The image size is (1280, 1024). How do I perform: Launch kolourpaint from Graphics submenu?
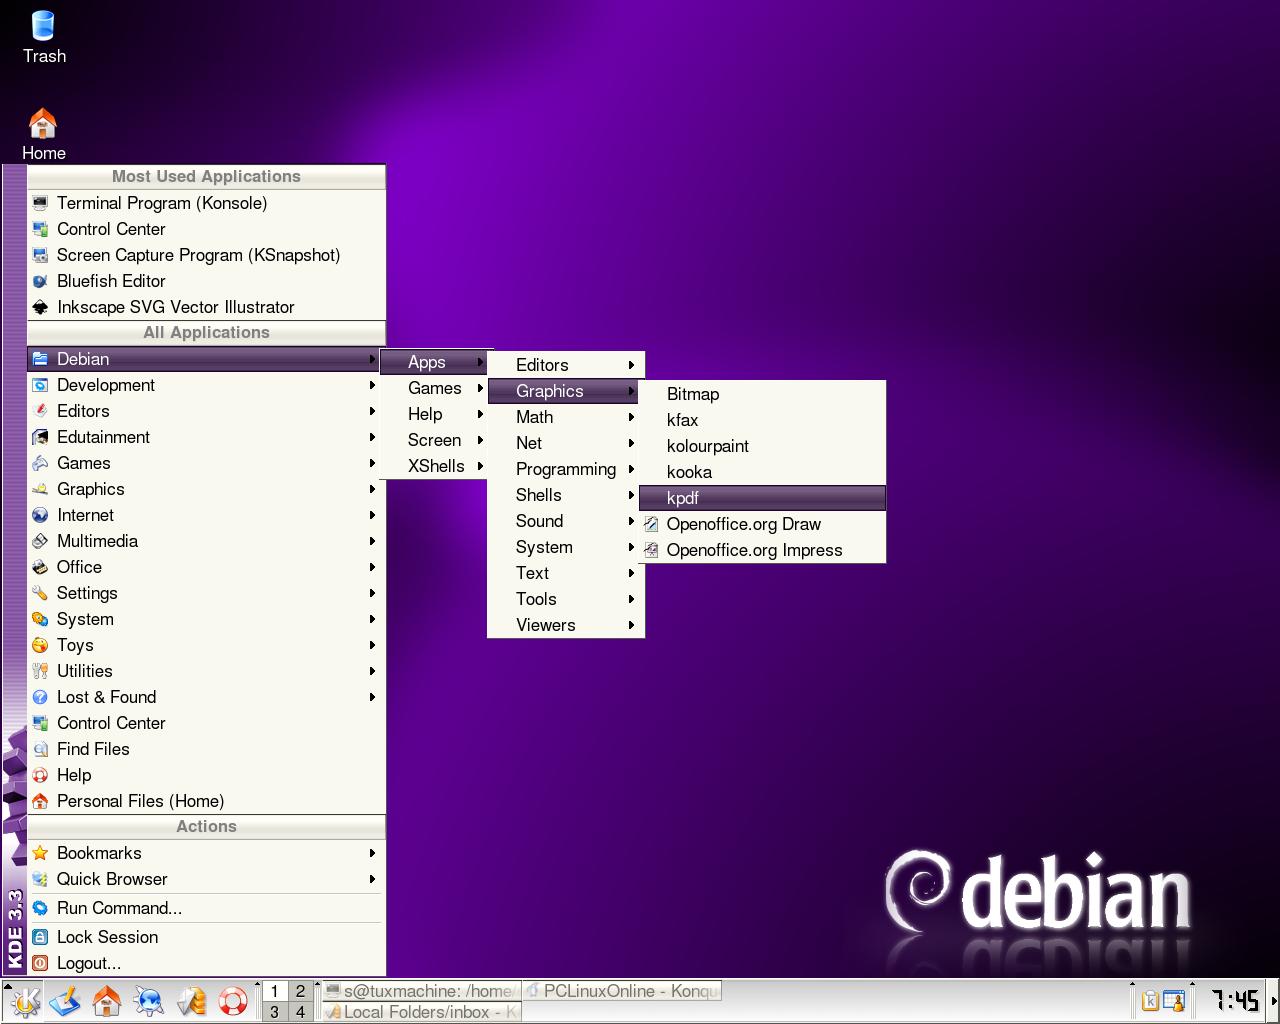(x=762, y=446)
